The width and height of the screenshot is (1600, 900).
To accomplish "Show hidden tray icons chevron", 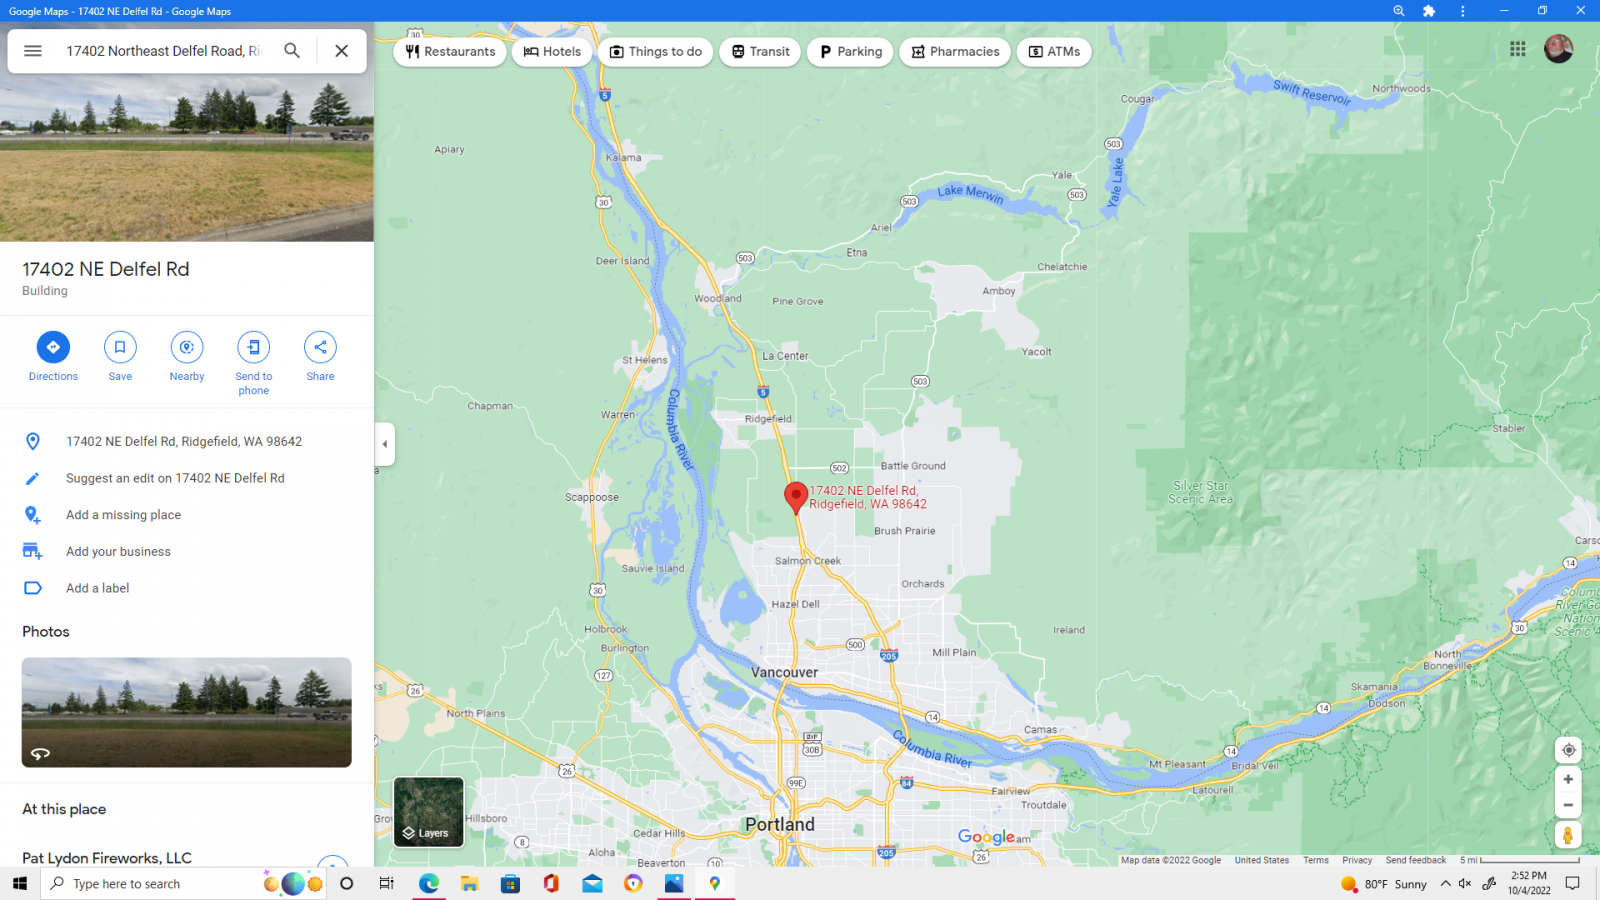I will pos(1446,883).
